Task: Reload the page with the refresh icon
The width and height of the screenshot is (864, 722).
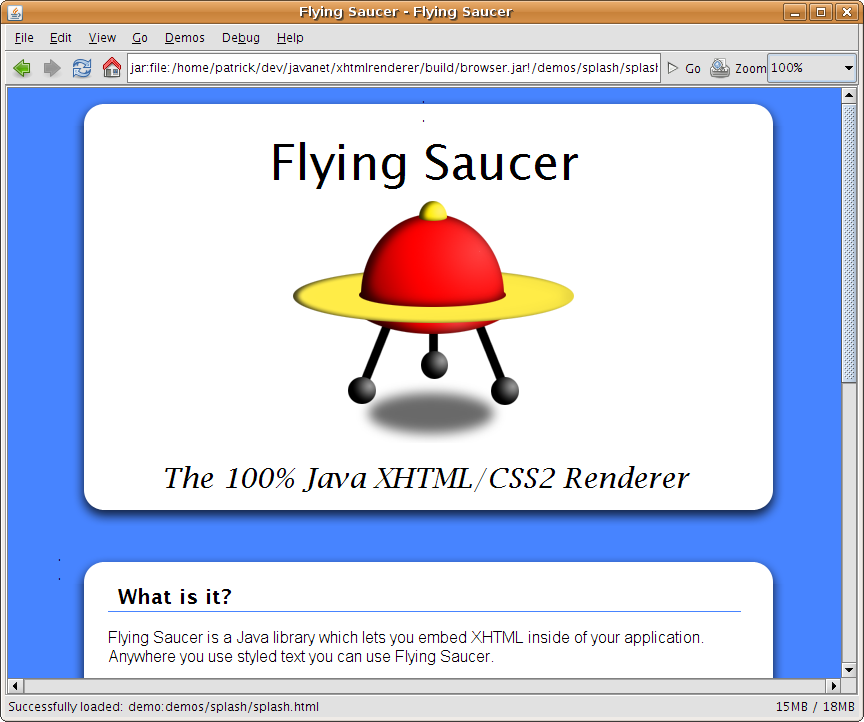Action: click(82, 68)
